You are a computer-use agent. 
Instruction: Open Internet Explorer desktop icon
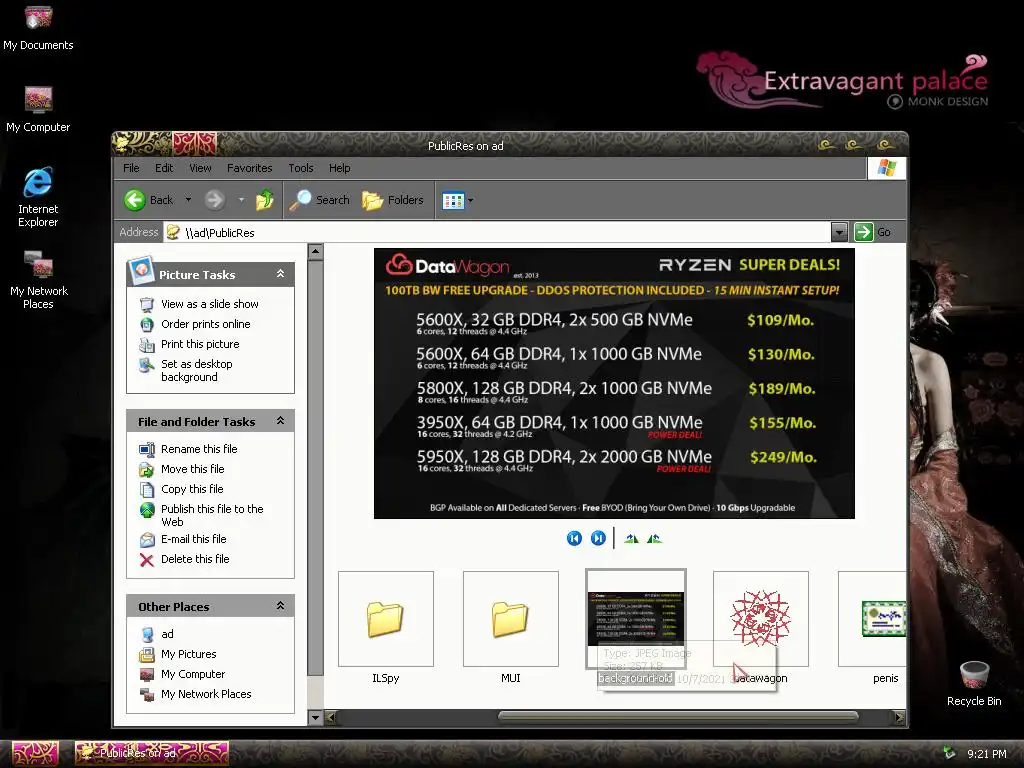coord(38,197)
